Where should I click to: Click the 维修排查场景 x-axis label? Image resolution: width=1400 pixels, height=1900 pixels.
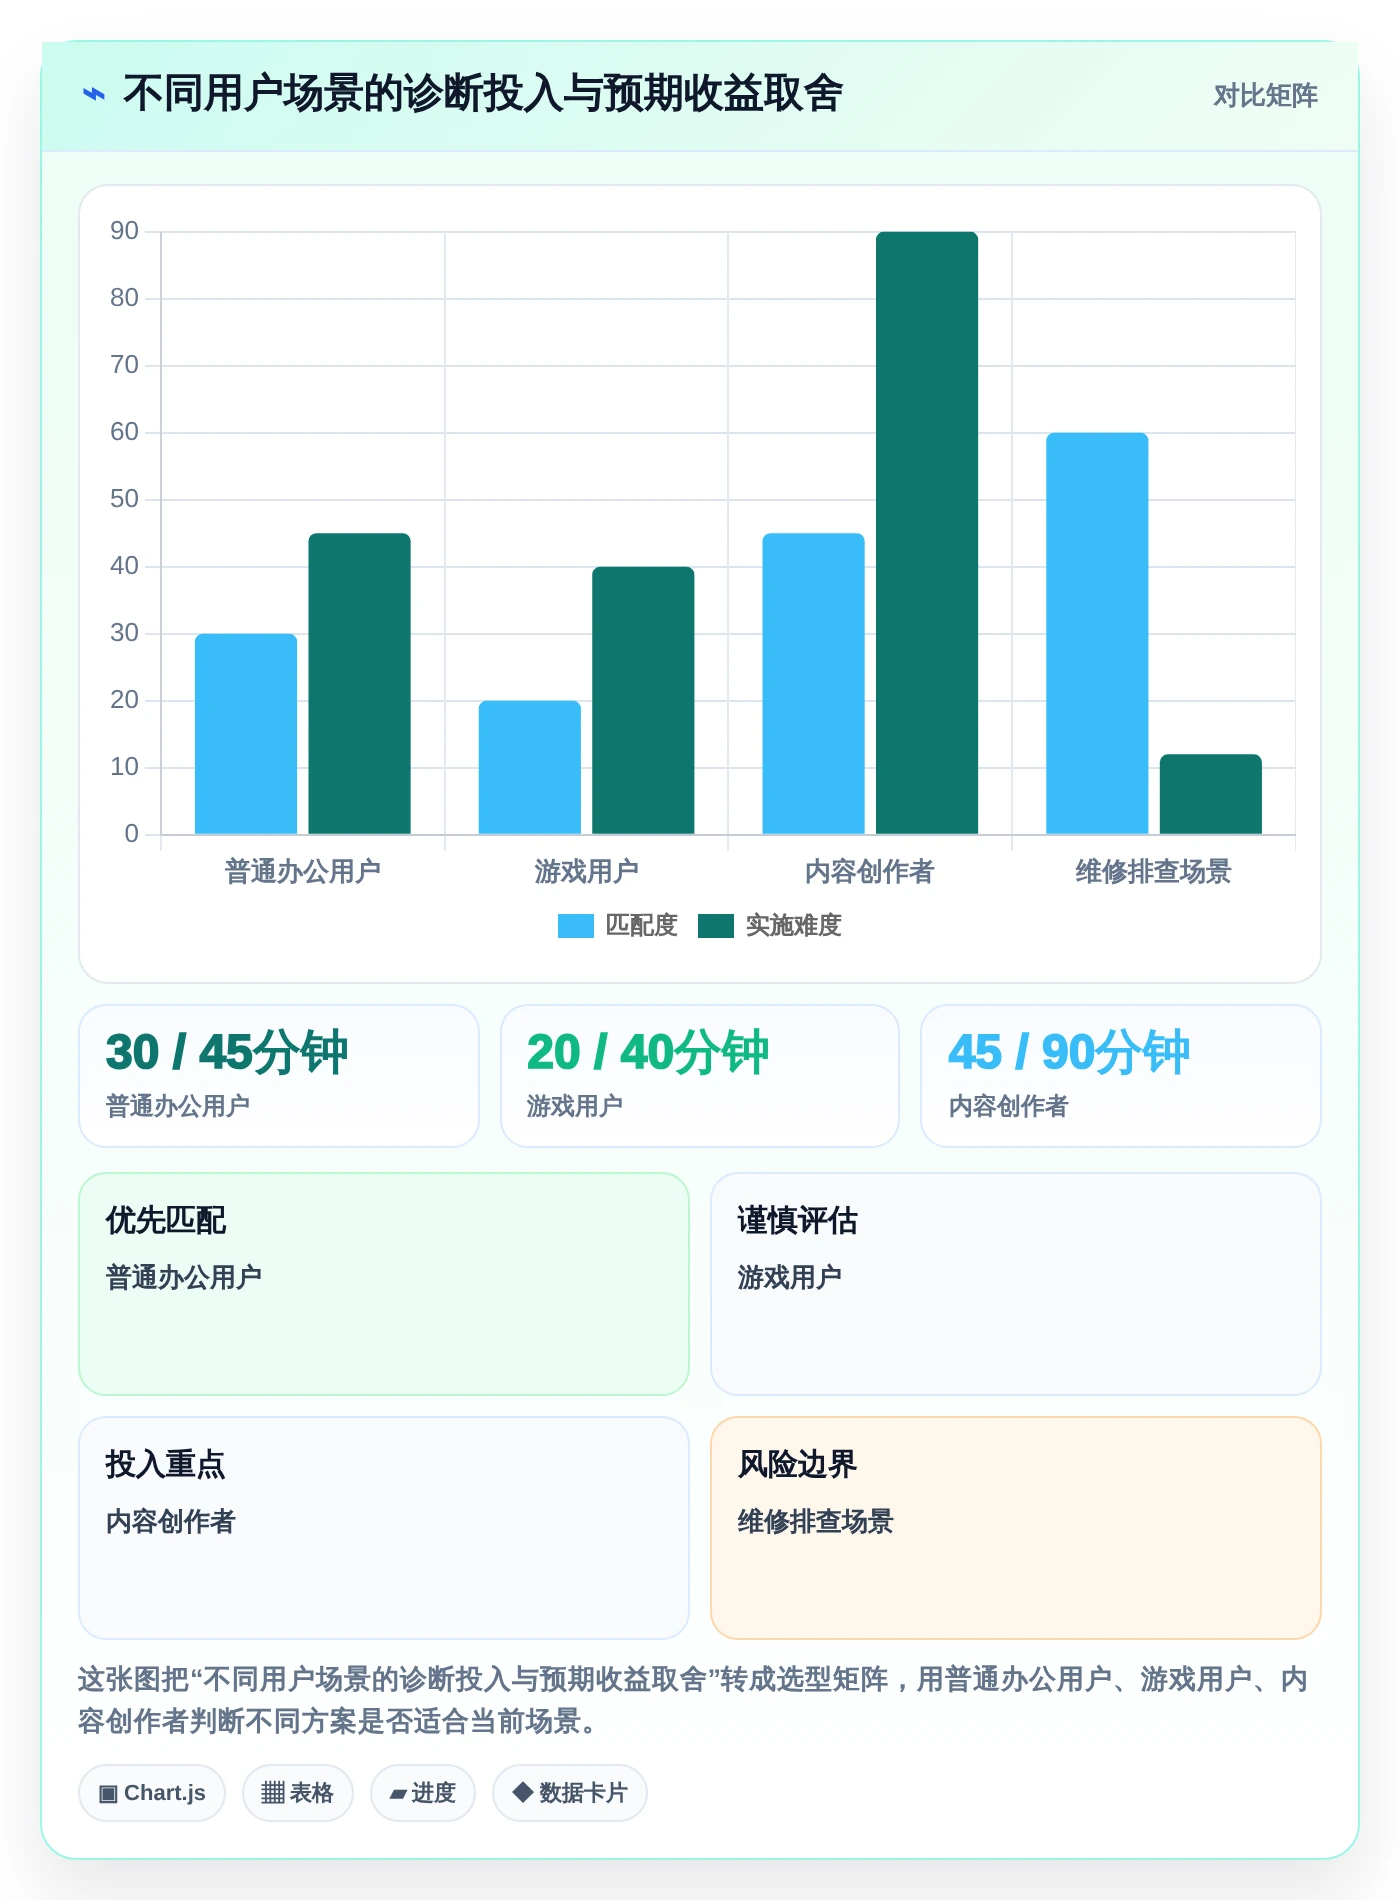(x=1154, y=872)
